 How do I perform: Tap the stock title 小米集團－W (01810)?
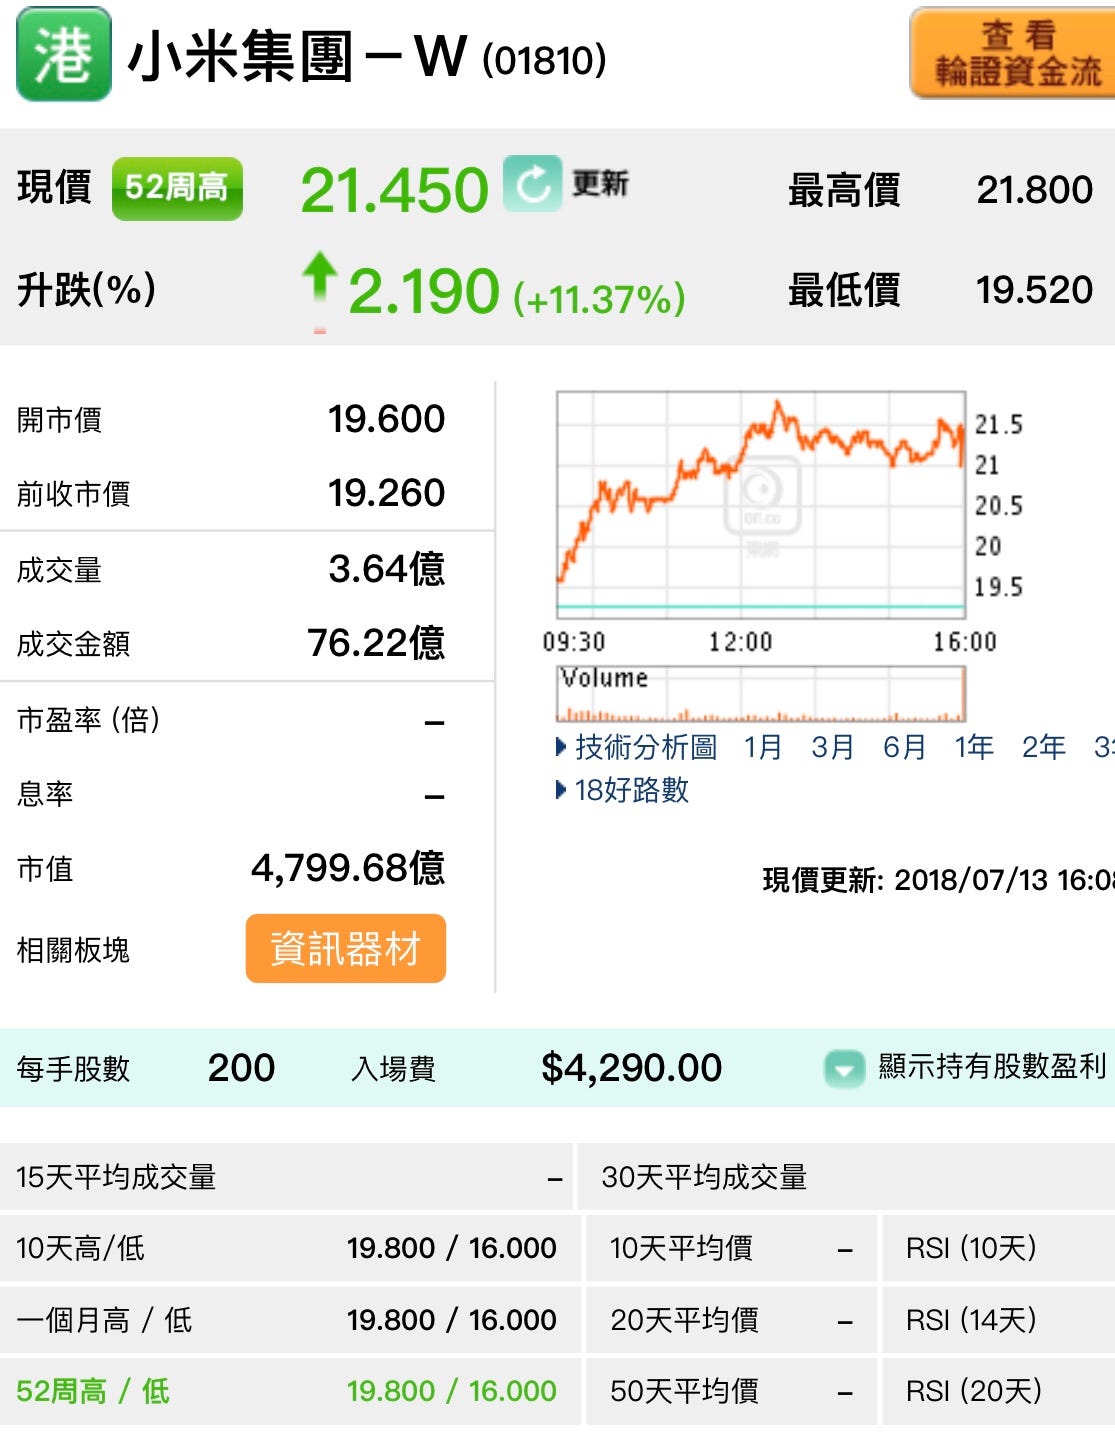pyautogui.click(x=367, y=56)
